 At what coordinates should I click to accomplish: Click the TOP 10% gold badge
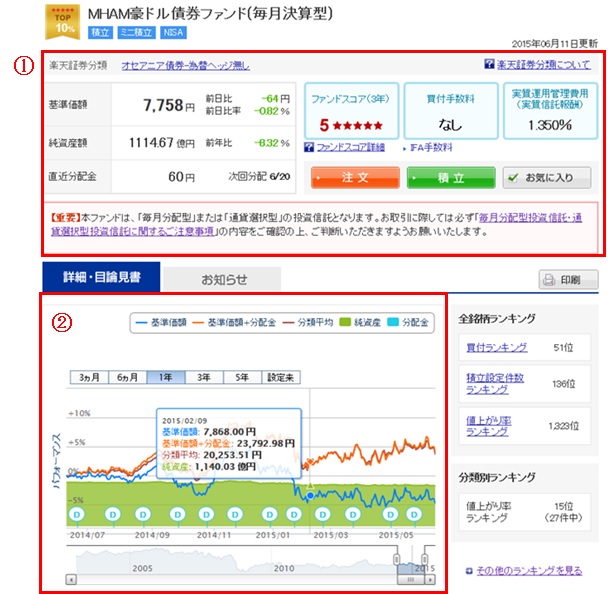[x=63, y=22]
